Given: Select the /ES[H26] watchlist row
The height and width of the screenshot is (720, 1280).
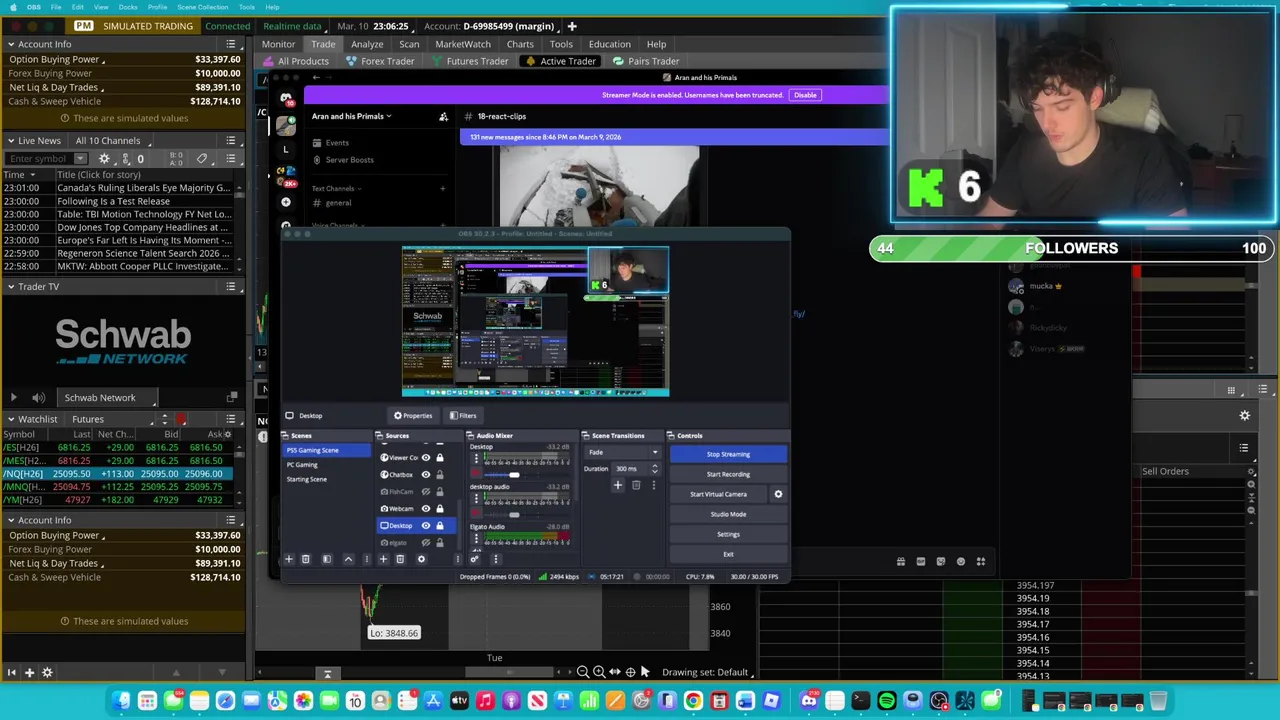Looking at the screenshot, I should click(118, 447).
